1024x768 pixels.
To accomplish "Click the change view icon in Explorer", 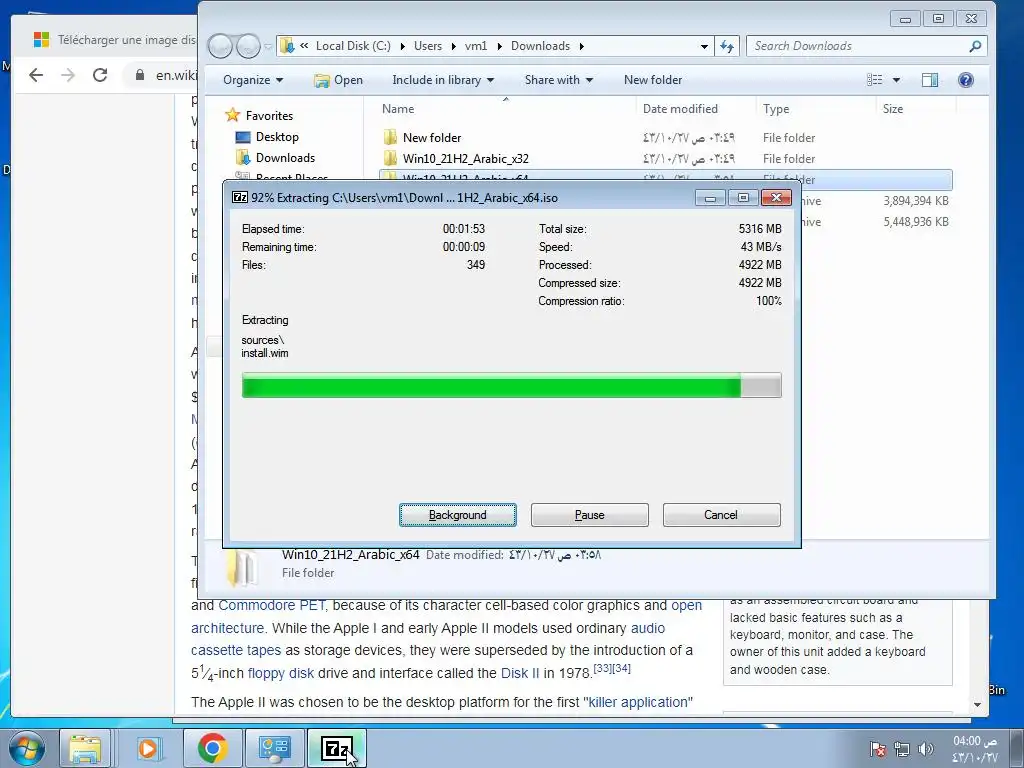I will coord(874,80).
